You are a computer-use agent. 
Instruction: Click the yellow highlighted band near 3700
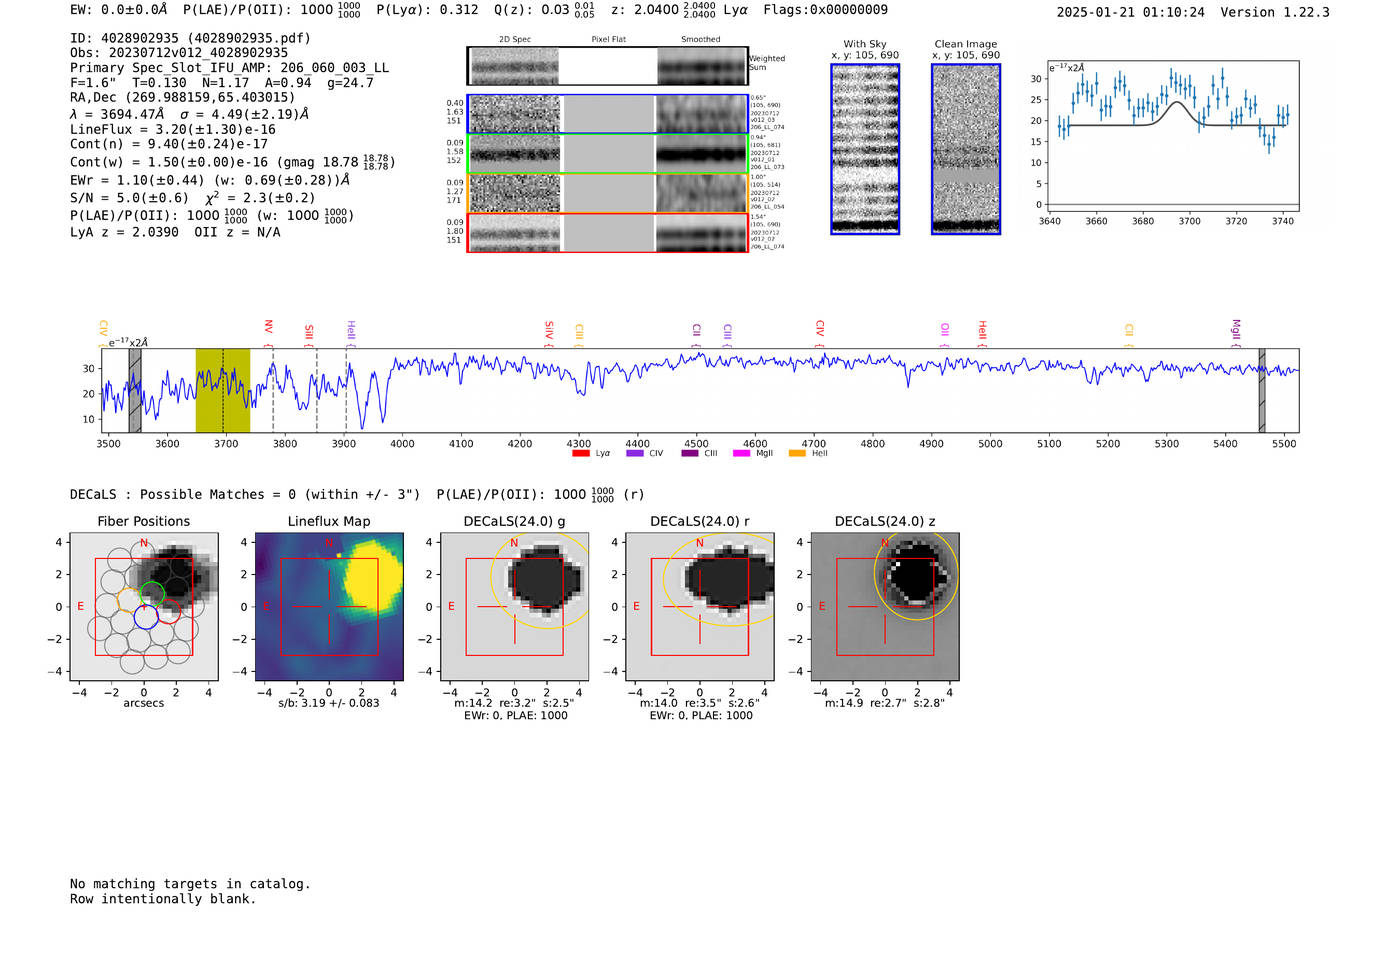[222, 390]
